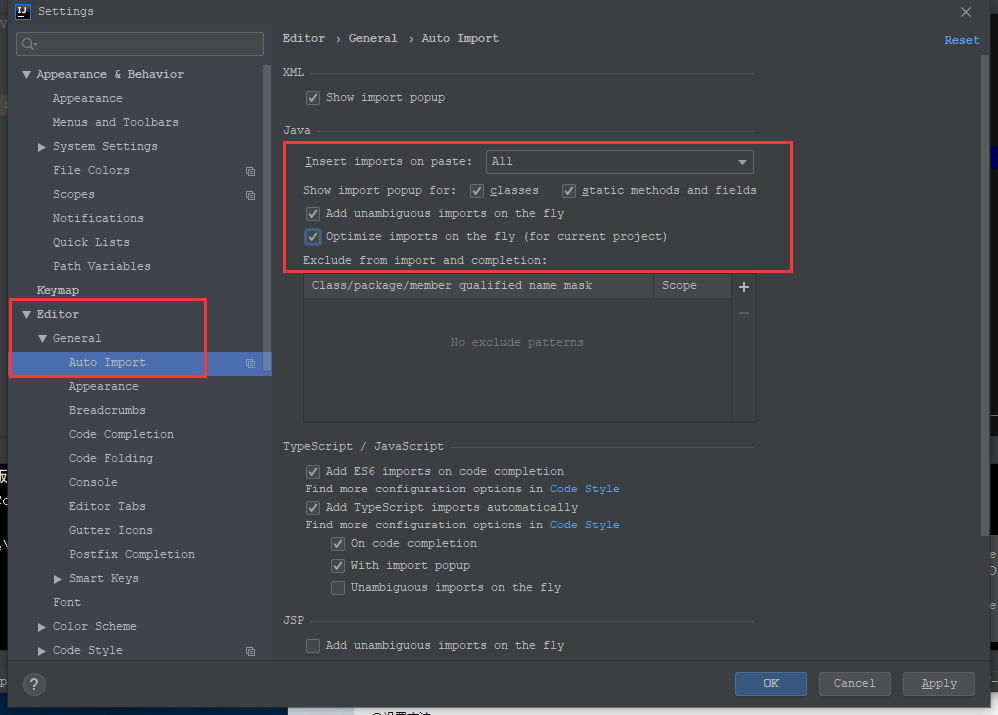Screen dimensions: 998x715
Task: Click the Class/package/member qualified name mask header
Action: coord(479,286)
